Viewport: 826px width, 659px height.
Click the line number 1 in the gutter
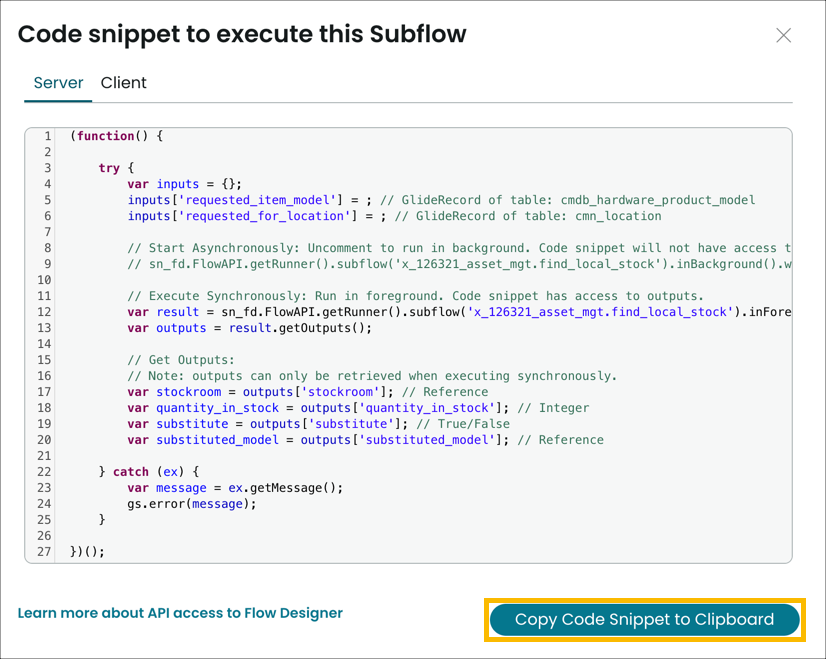(46, 135)
